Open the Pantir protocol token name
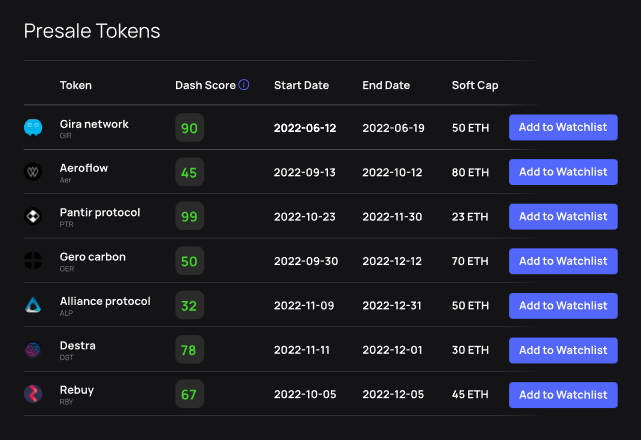Screen dimensions: 641x440 point(100,212)
